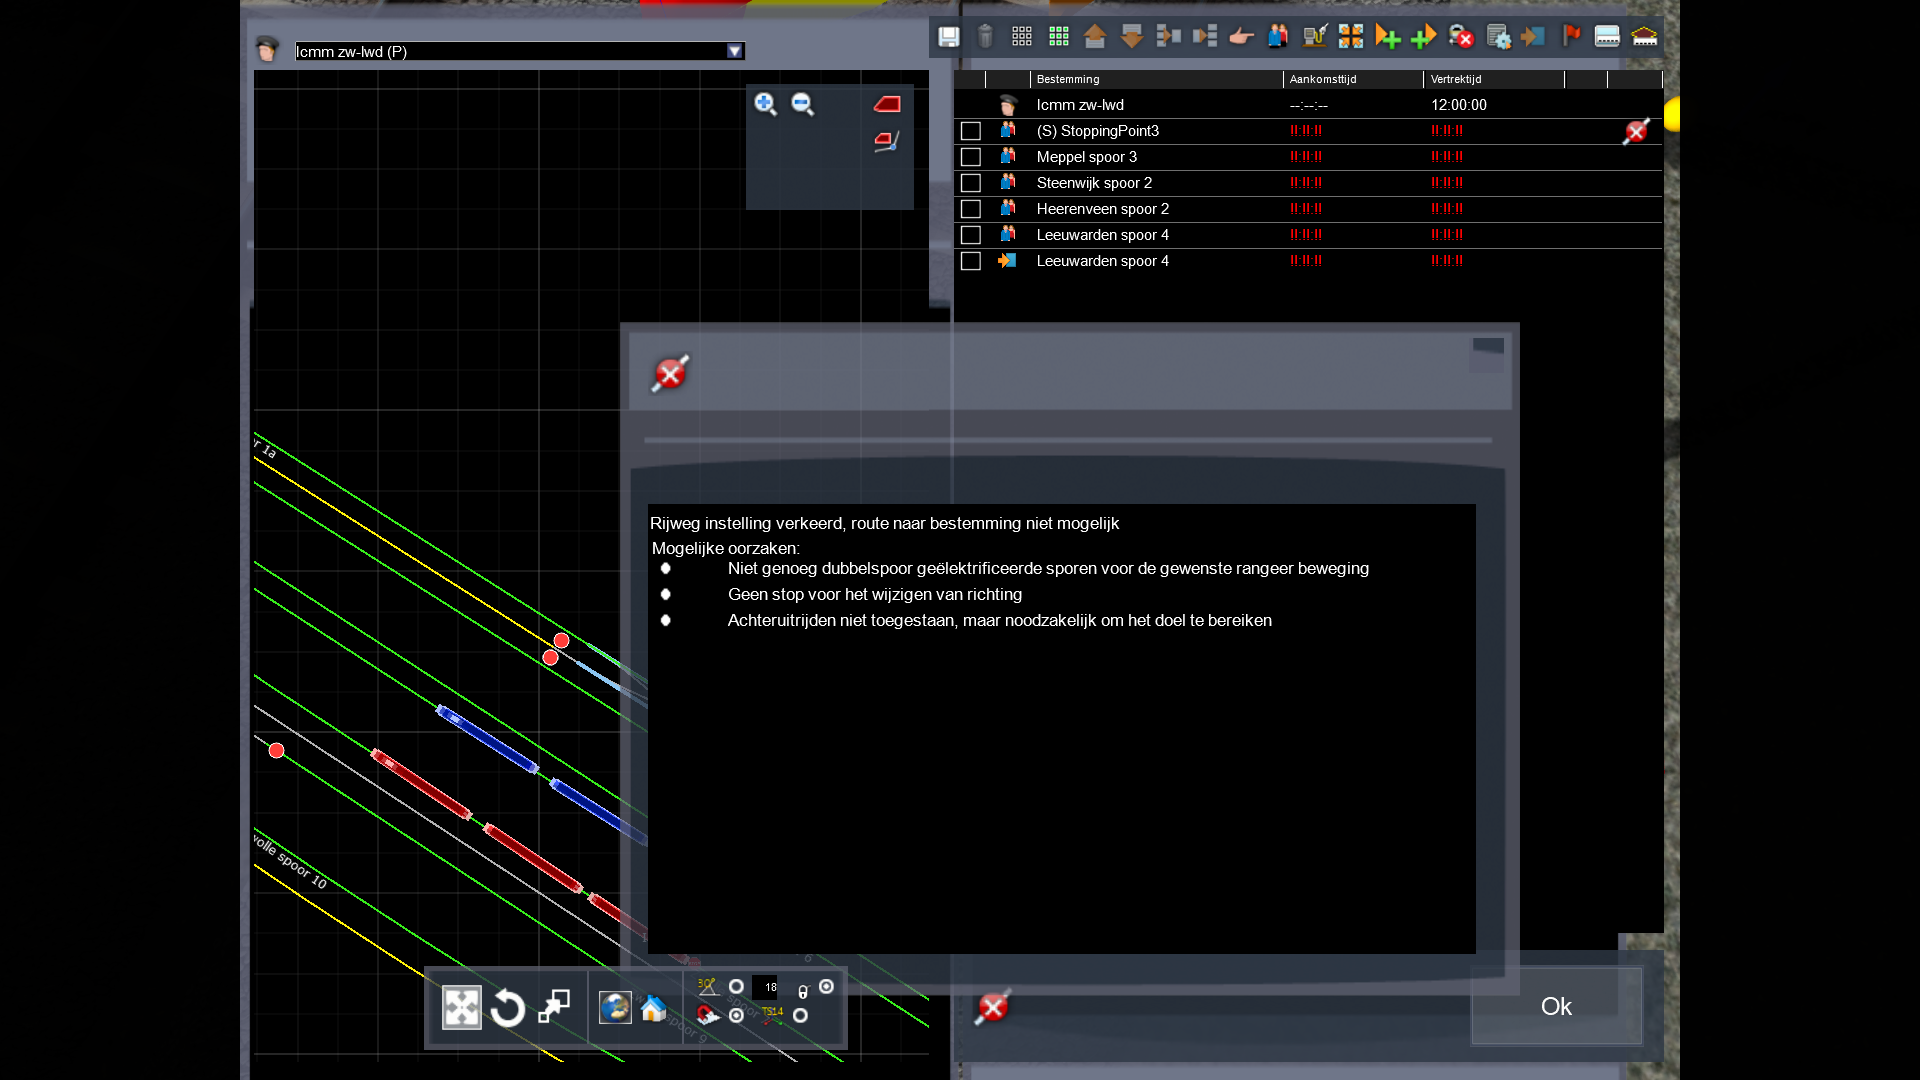Image resolution: width=1920 pixels, height=1080 pixels.
Task: Select (S) StoppingPoint3 destination text
Action: click(x=1097, y=131)
